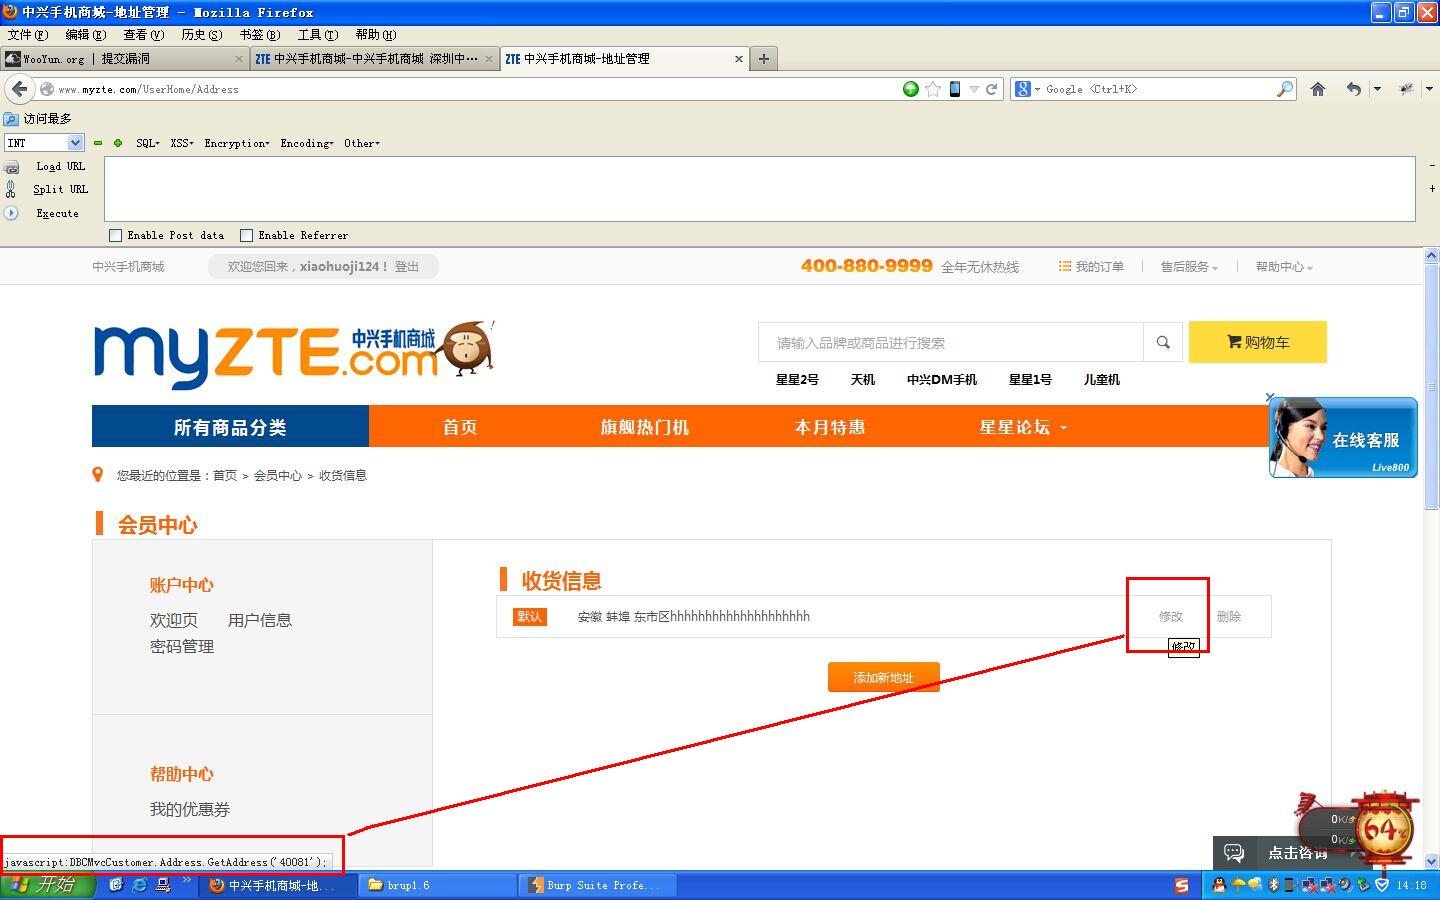The image size is (1440, 900).
Task: Switch to WooYun.org 提交漏洞 tab
Action: [124, 59]
